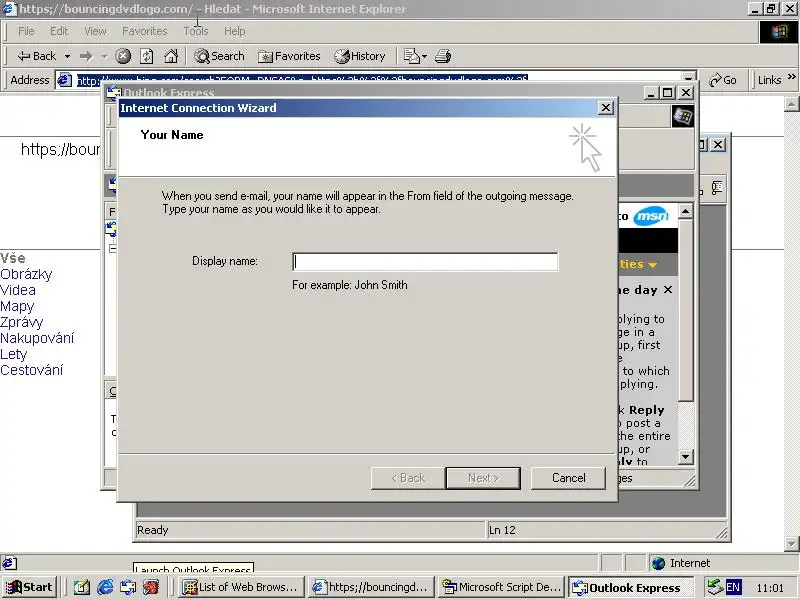800x600 pixels.
Task: Close the tip of the day pane
Action: click(x=668, y=290)
